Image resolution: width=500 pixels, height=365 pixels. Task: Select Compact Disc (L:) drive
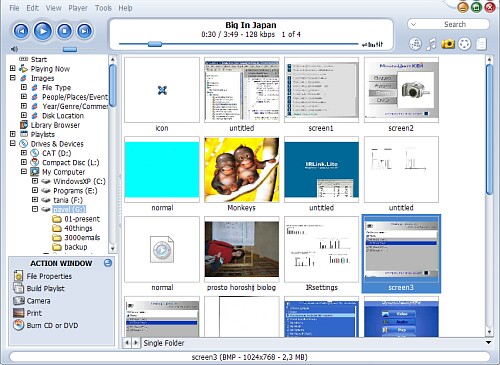[71, 162]
